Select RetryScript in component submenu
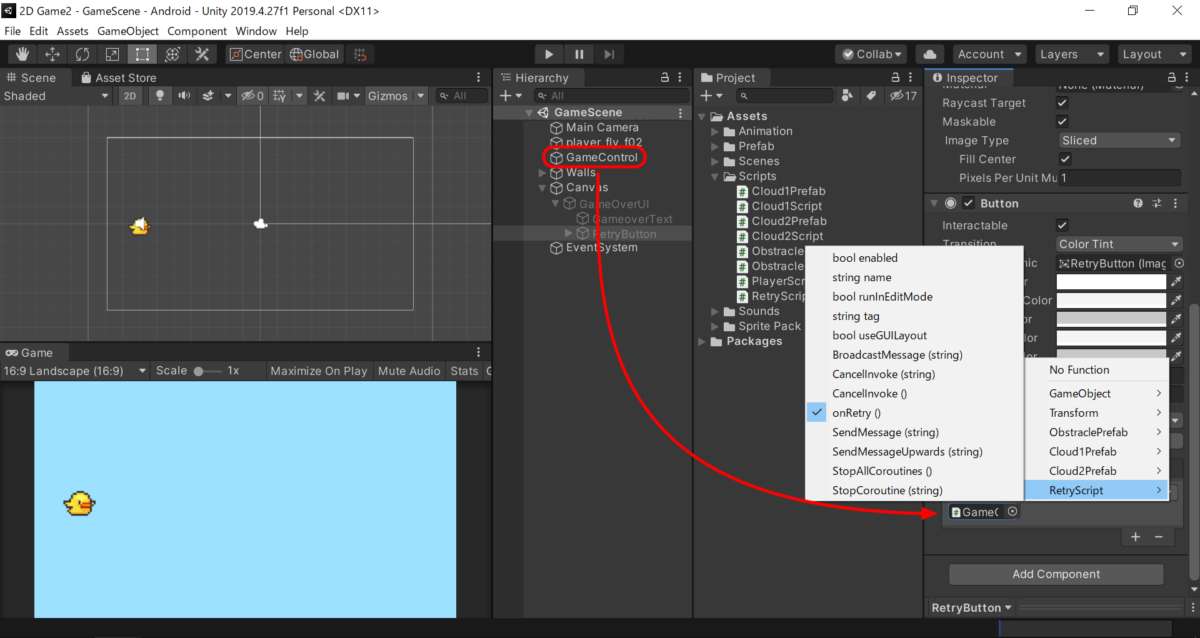The image size is (1200, 638). click(1096, 490)
